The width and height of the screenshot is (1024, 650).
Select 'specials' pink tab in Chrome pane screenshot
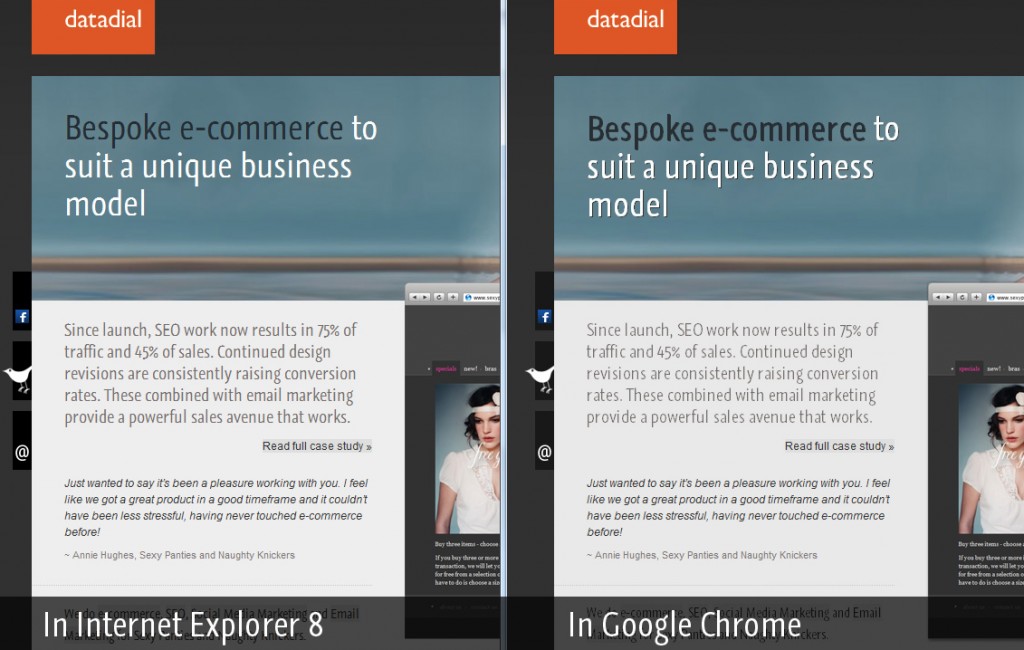tap(969, 368)
